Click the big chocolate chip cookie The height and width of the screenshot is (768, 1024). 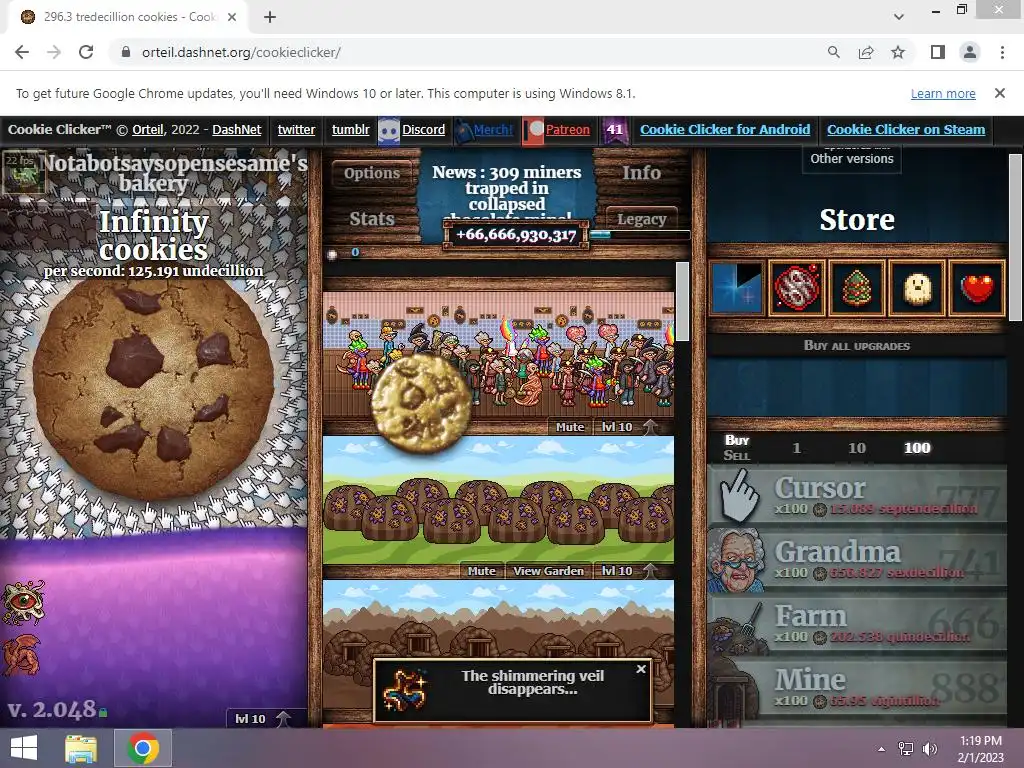click(x=153, y=390)
